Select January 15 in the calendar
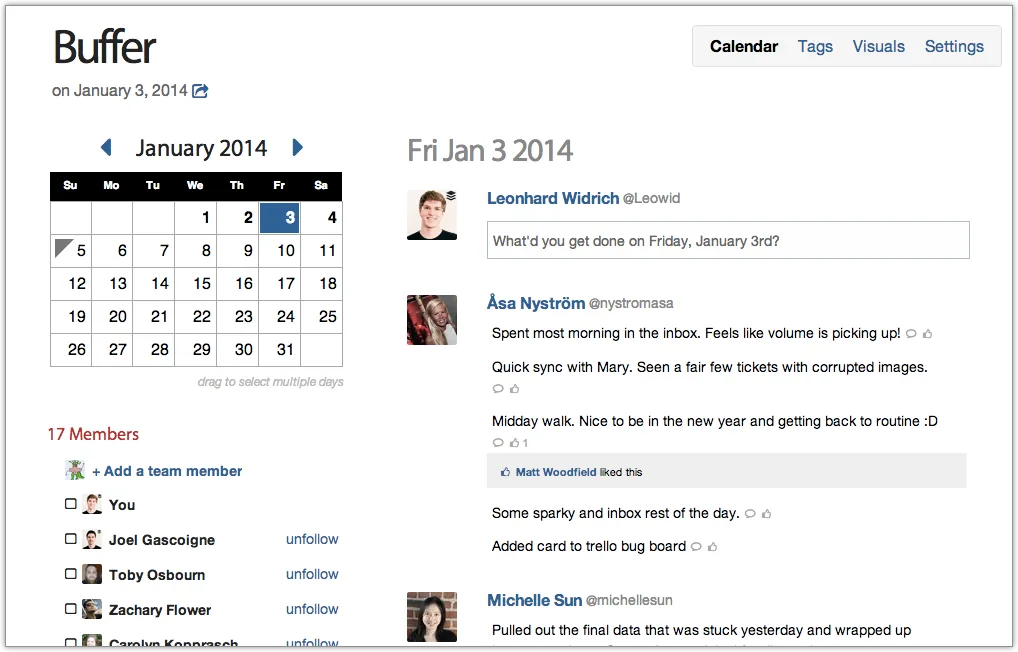The width and height of the screenshot is (1018, 652). click(195, 284)
